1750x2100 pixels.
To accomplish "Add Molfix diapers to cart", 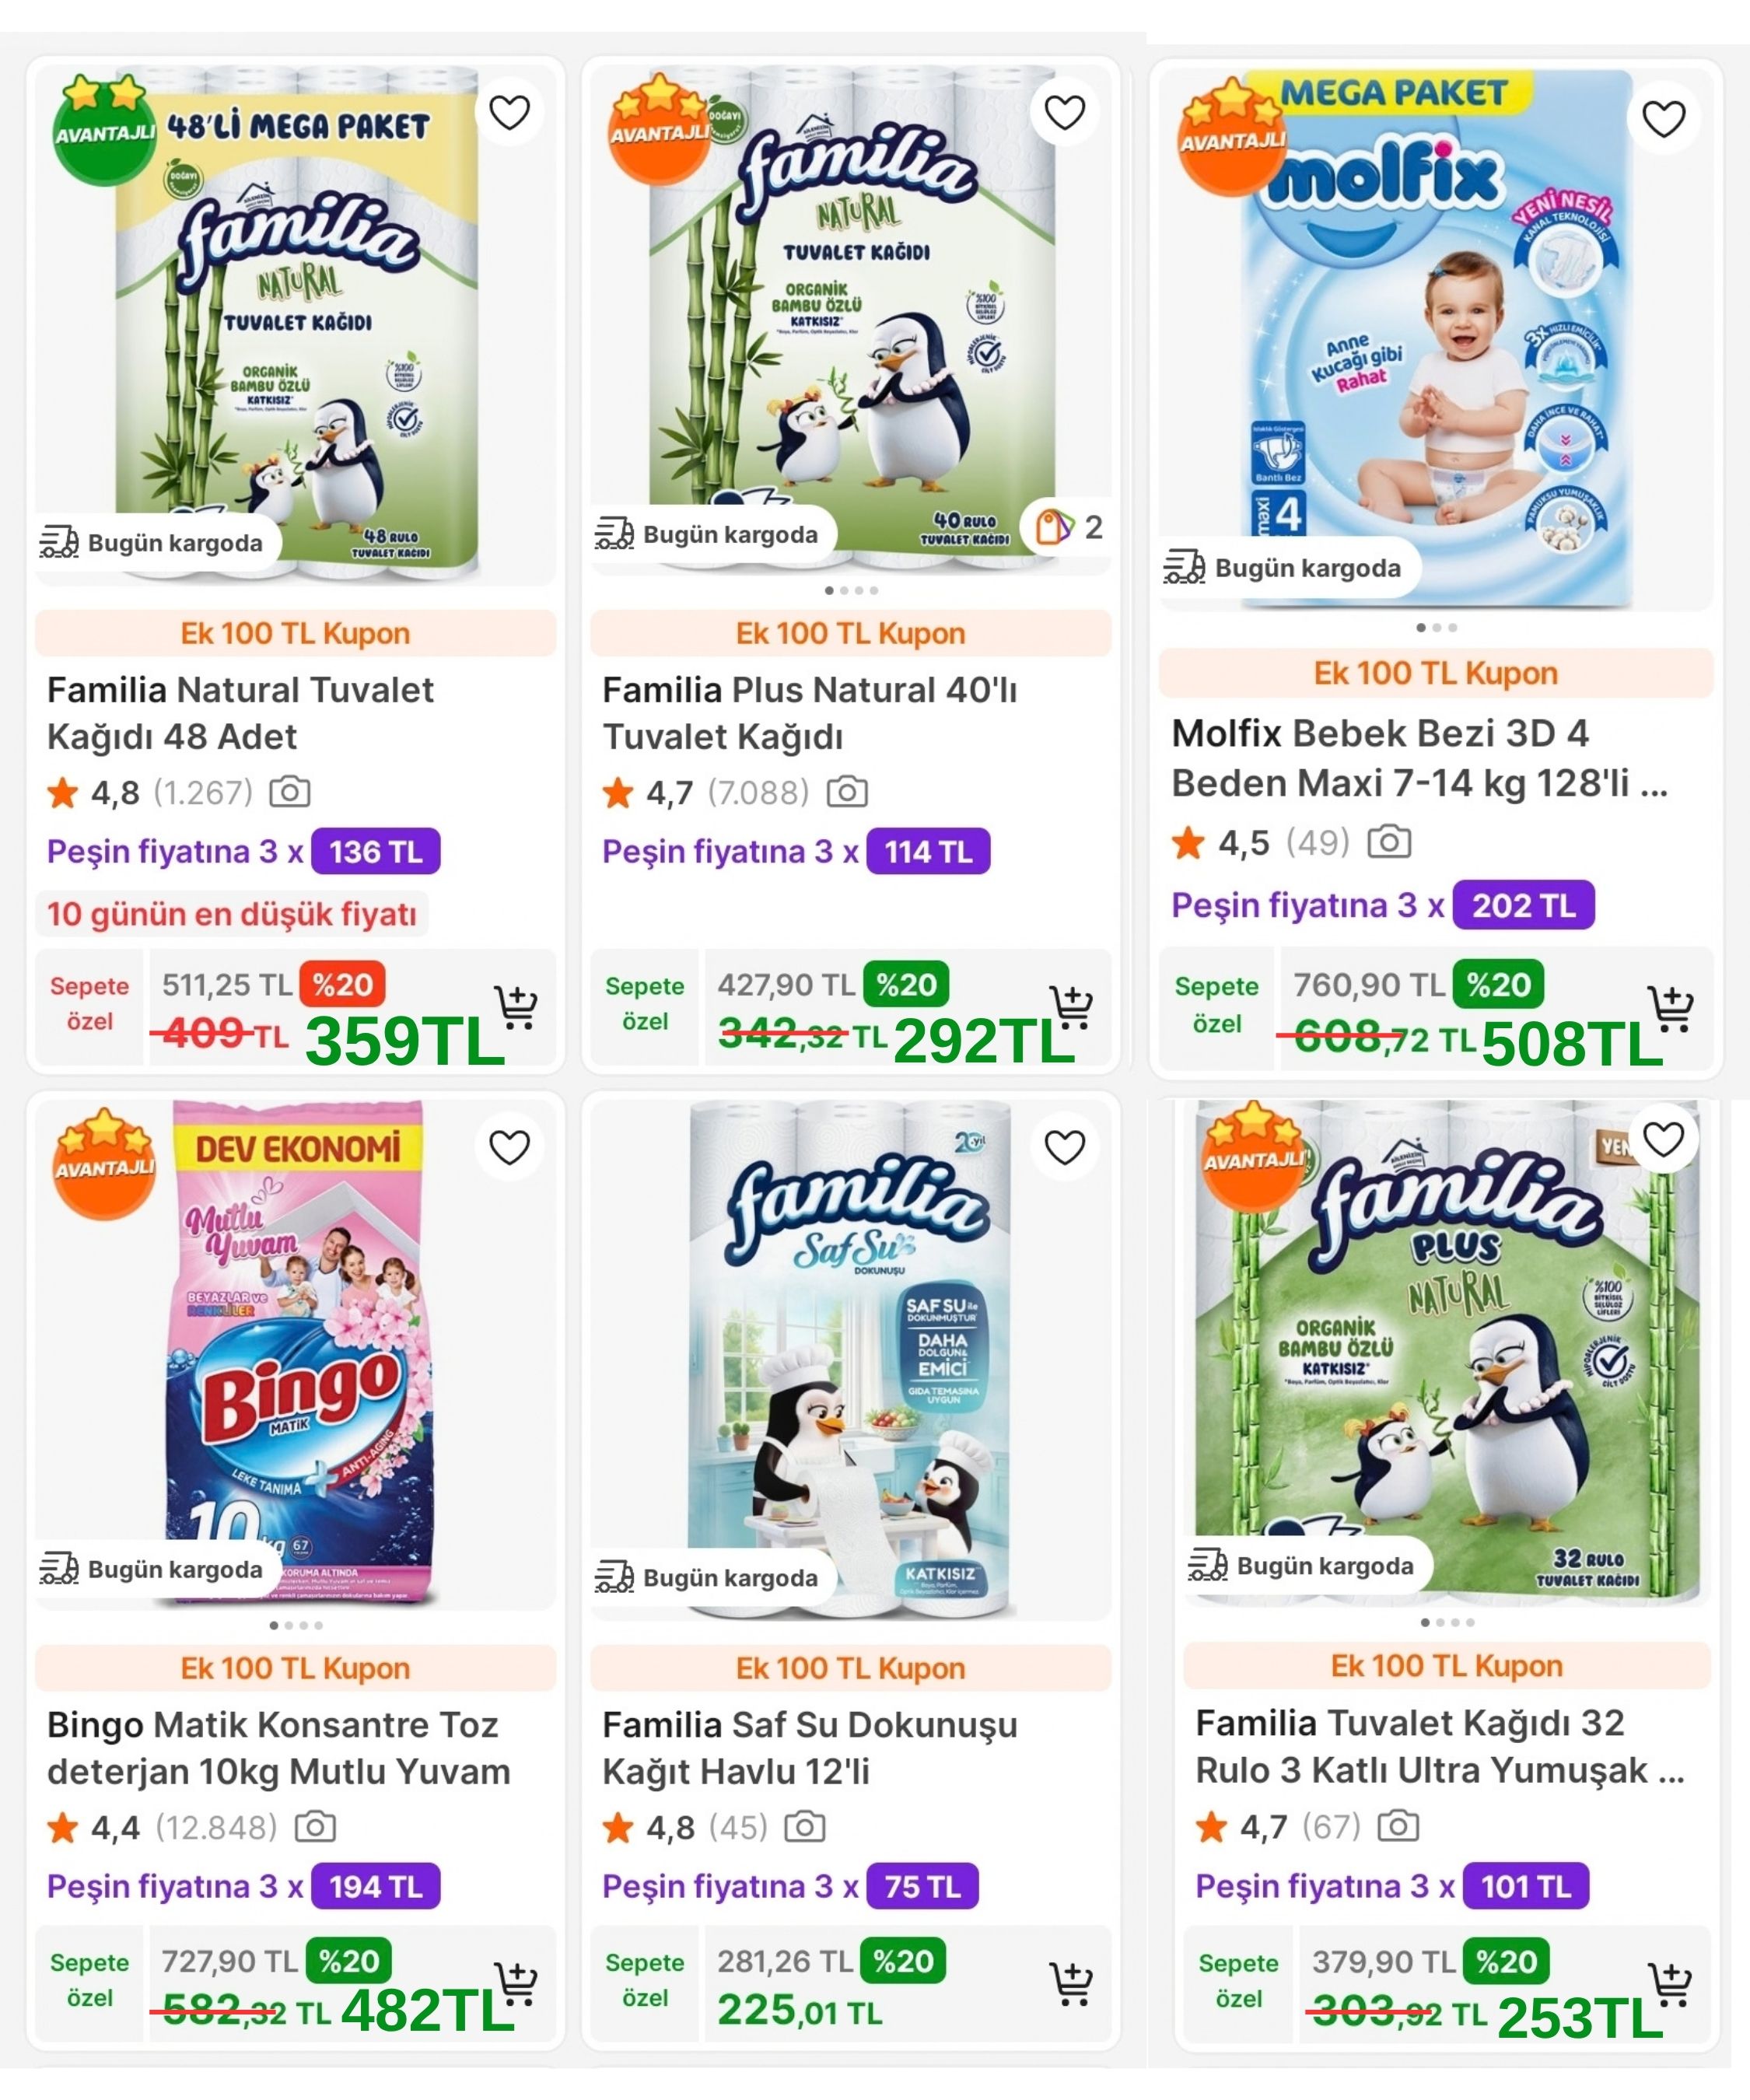I will (x=1670, y=1009).
